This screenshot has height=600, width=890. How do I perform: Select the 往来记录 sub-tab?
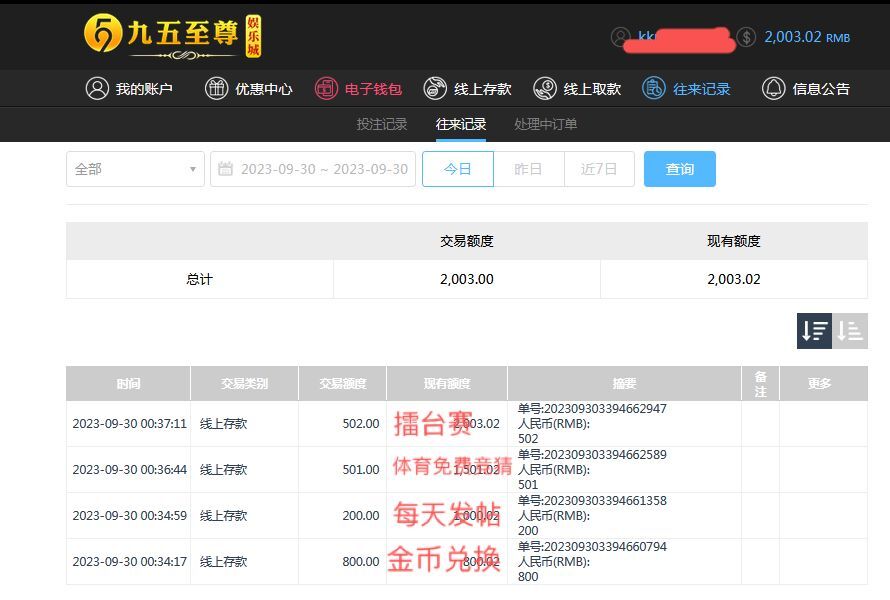(x=461, y=124)
